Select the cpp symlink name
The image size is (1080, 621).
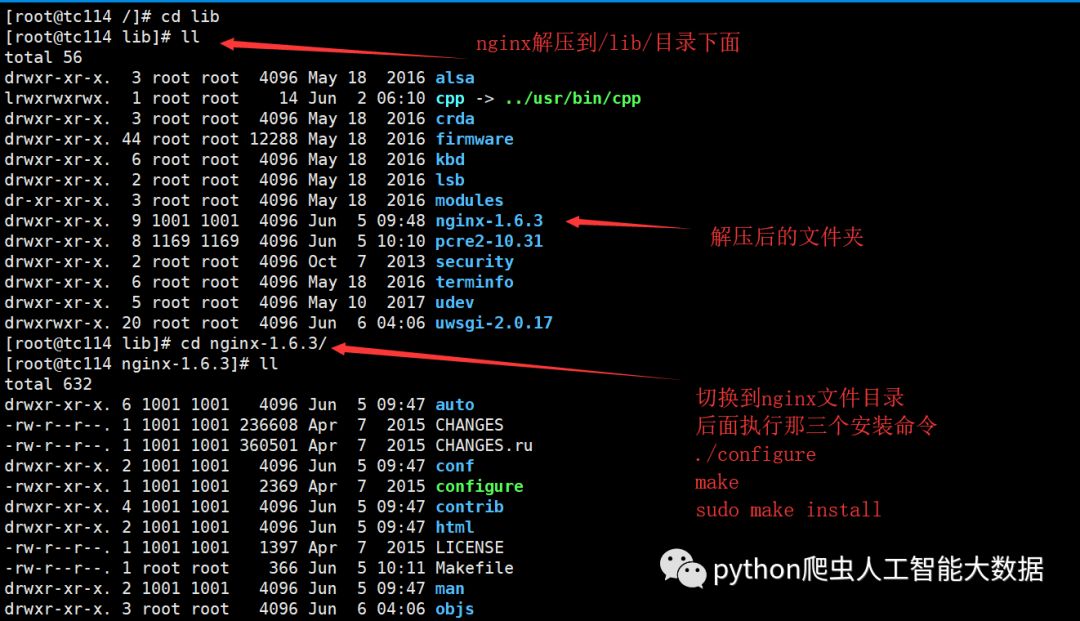tap(450, 98)
